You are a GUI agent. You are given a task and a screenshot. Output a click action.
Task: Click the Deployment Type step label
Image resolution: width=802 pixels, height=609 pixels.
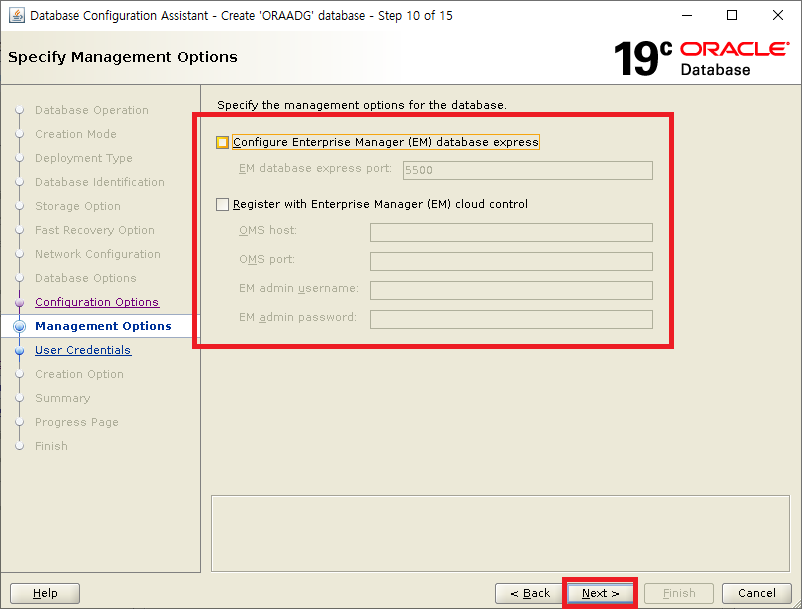83,159
